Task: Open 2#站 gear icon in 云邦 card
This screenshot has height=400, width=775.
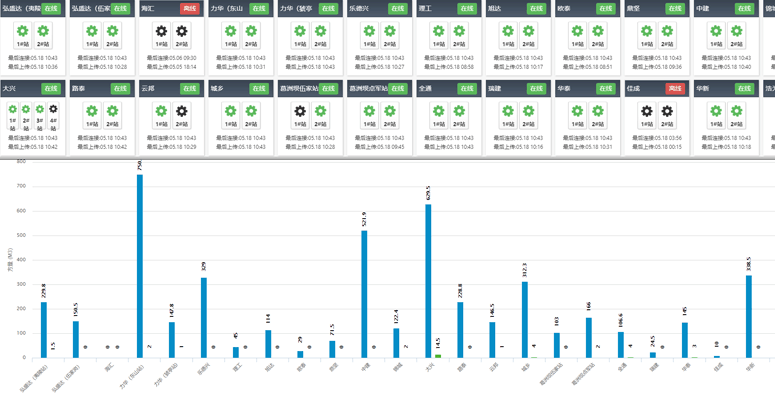Action: 182,112
